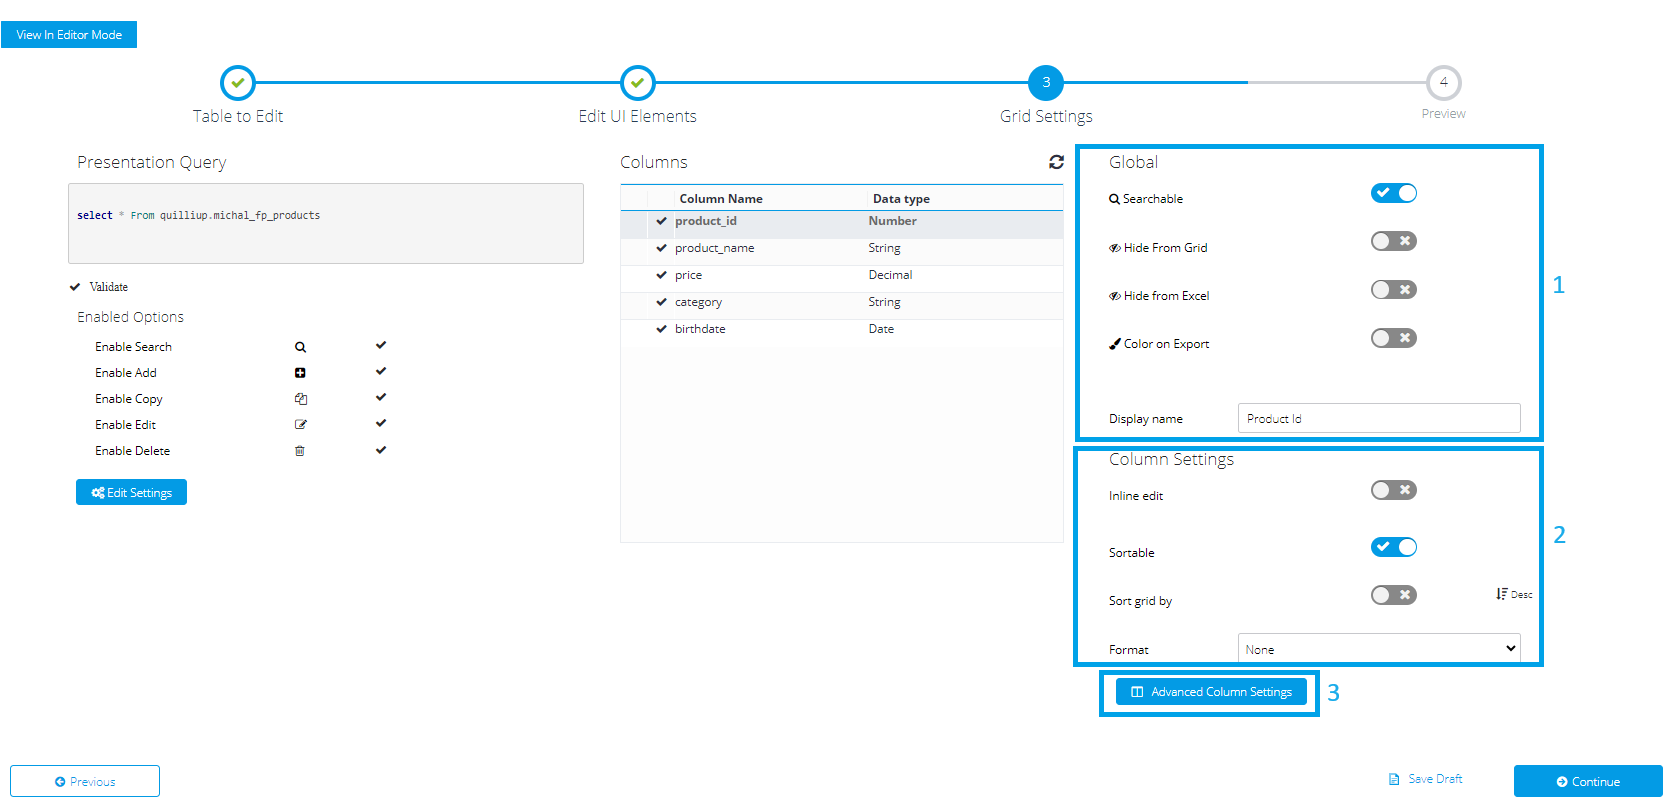This screenshot has height=805, width=1680.
Task: Click the Data type header
Action: tap(901, 199)
